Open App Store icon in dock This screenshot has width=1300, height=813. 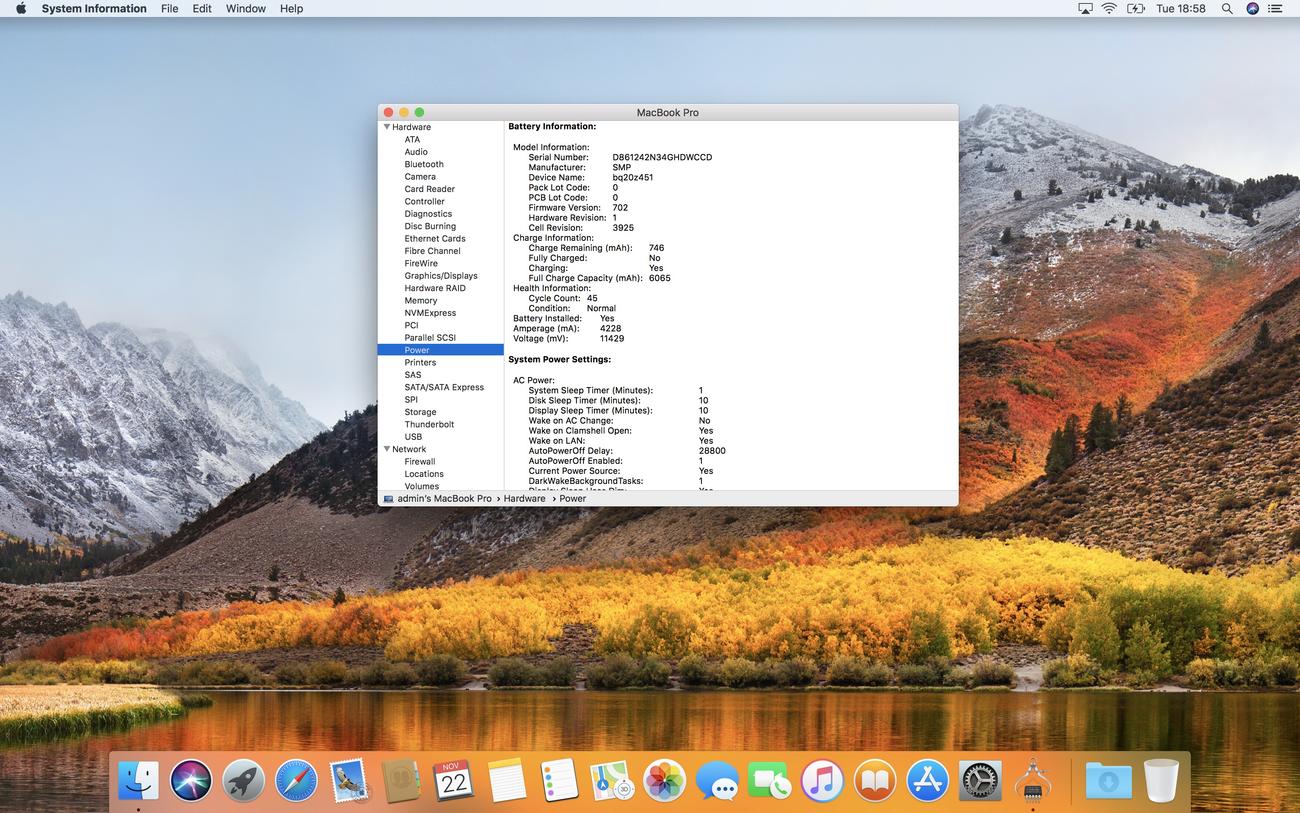click(927, 780)
